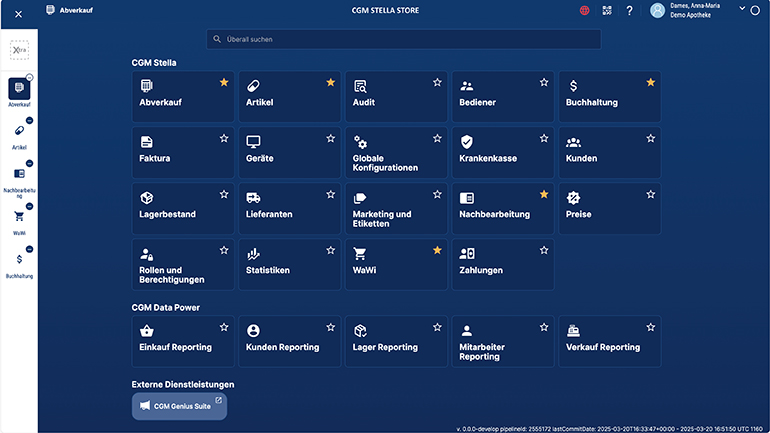Close the Abverkauf sidebar tab badge
The width and height of the screenshot is (770, 433).
coord(30,77)
